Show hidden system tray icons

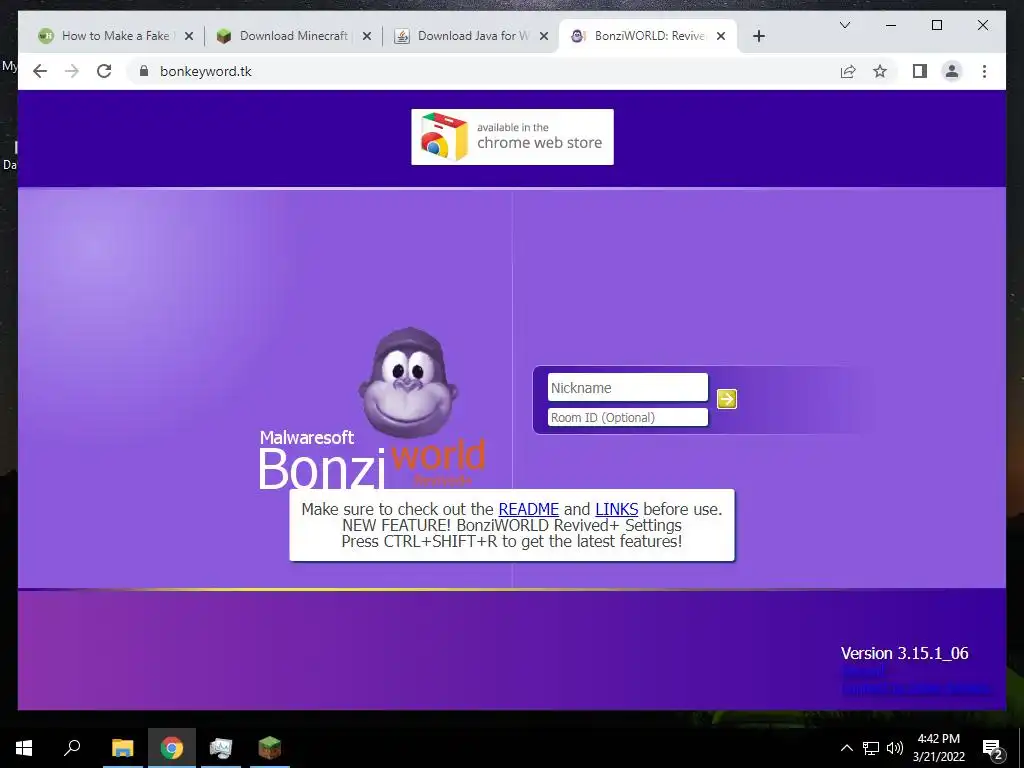[846, 748]
